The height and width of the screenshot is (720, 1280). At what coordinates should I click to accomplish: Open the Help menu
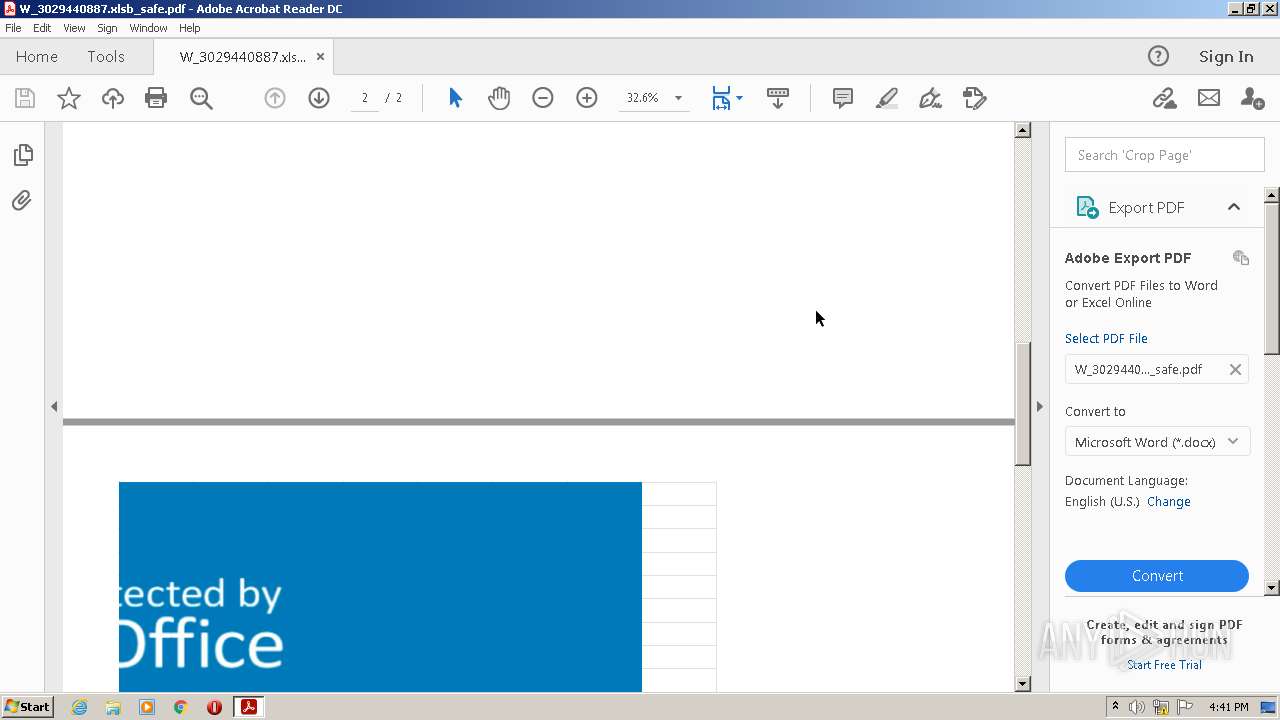click(190, 28)
